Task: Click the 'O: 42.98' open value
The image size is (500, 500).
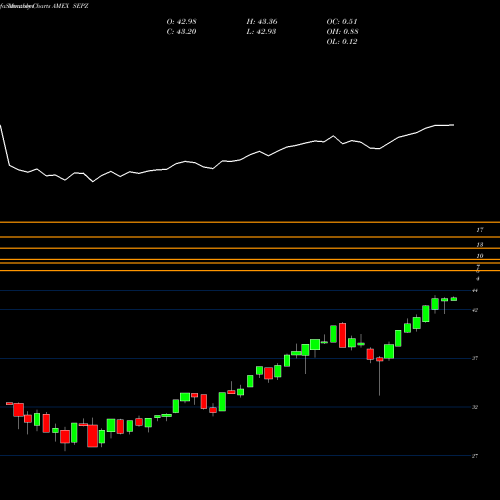Action: [181, 22]
